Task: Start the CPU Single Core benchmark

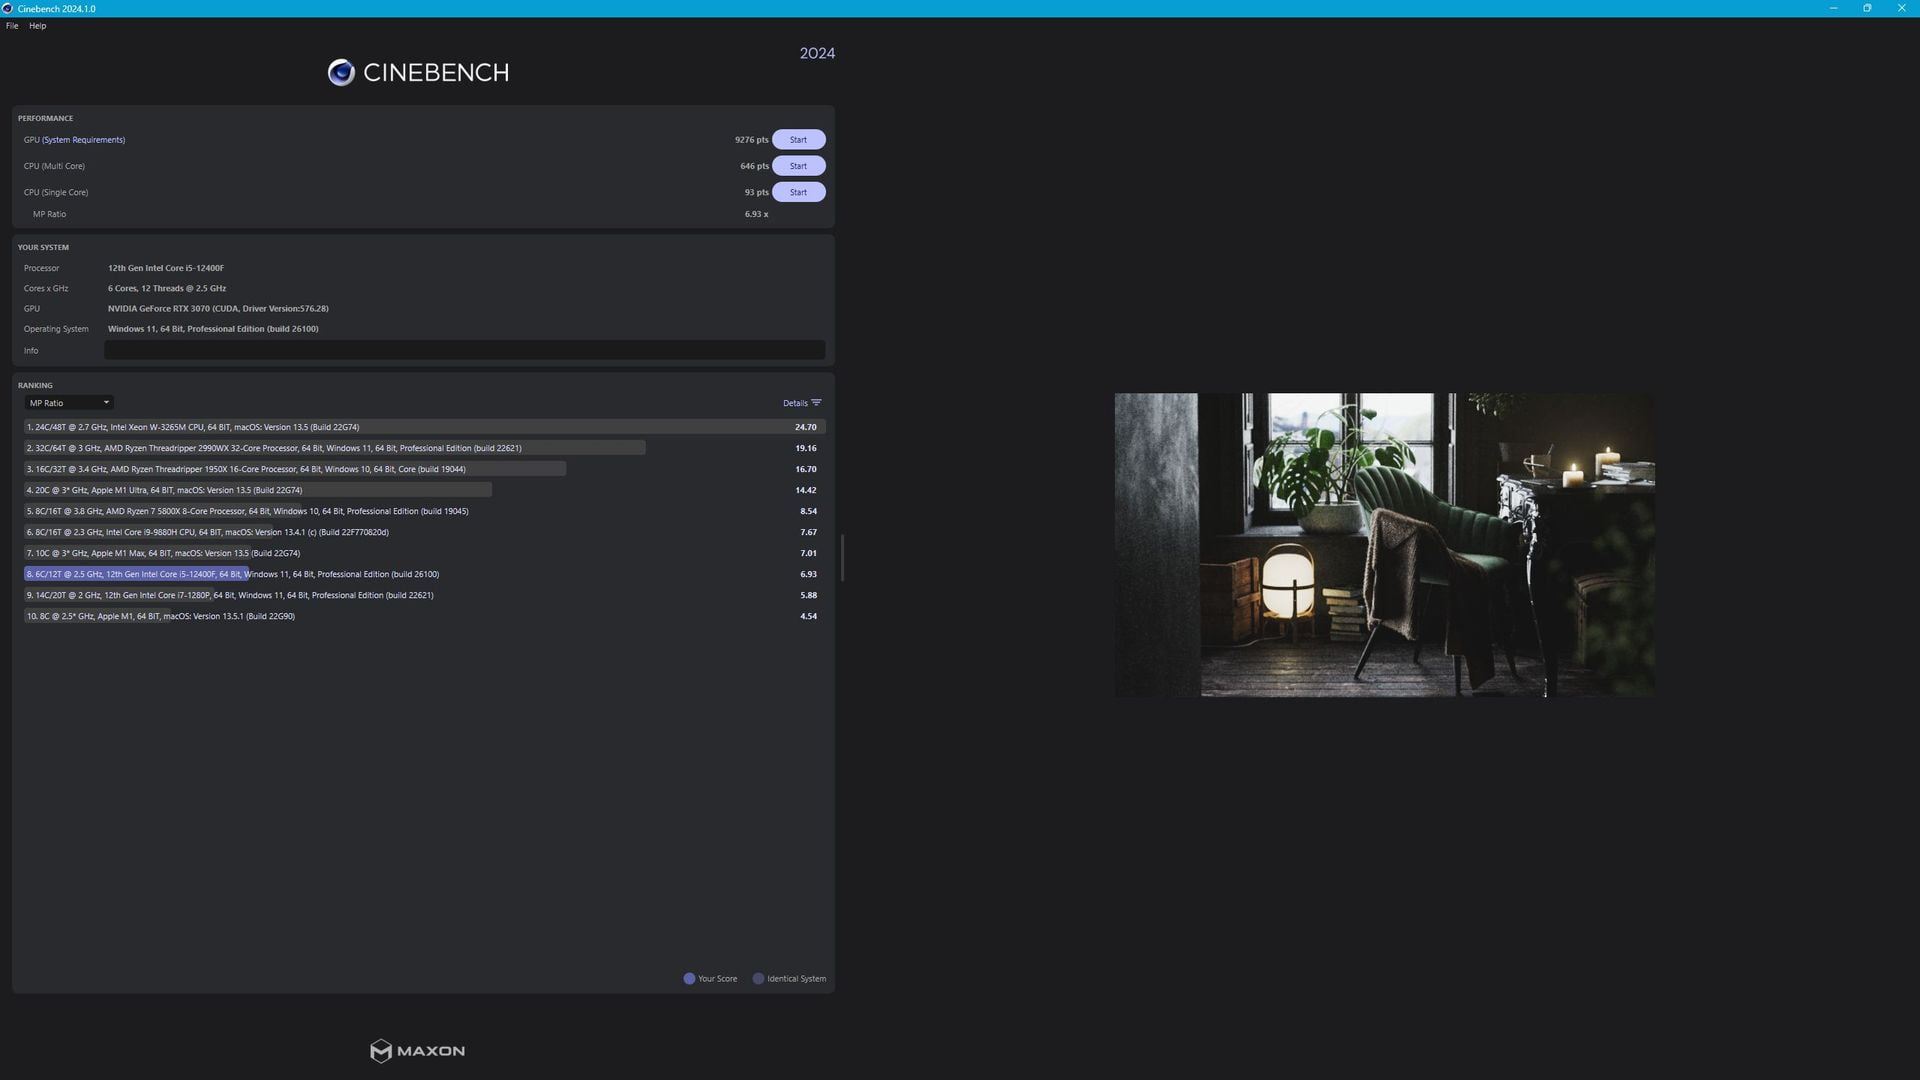Action: [798, 192]
